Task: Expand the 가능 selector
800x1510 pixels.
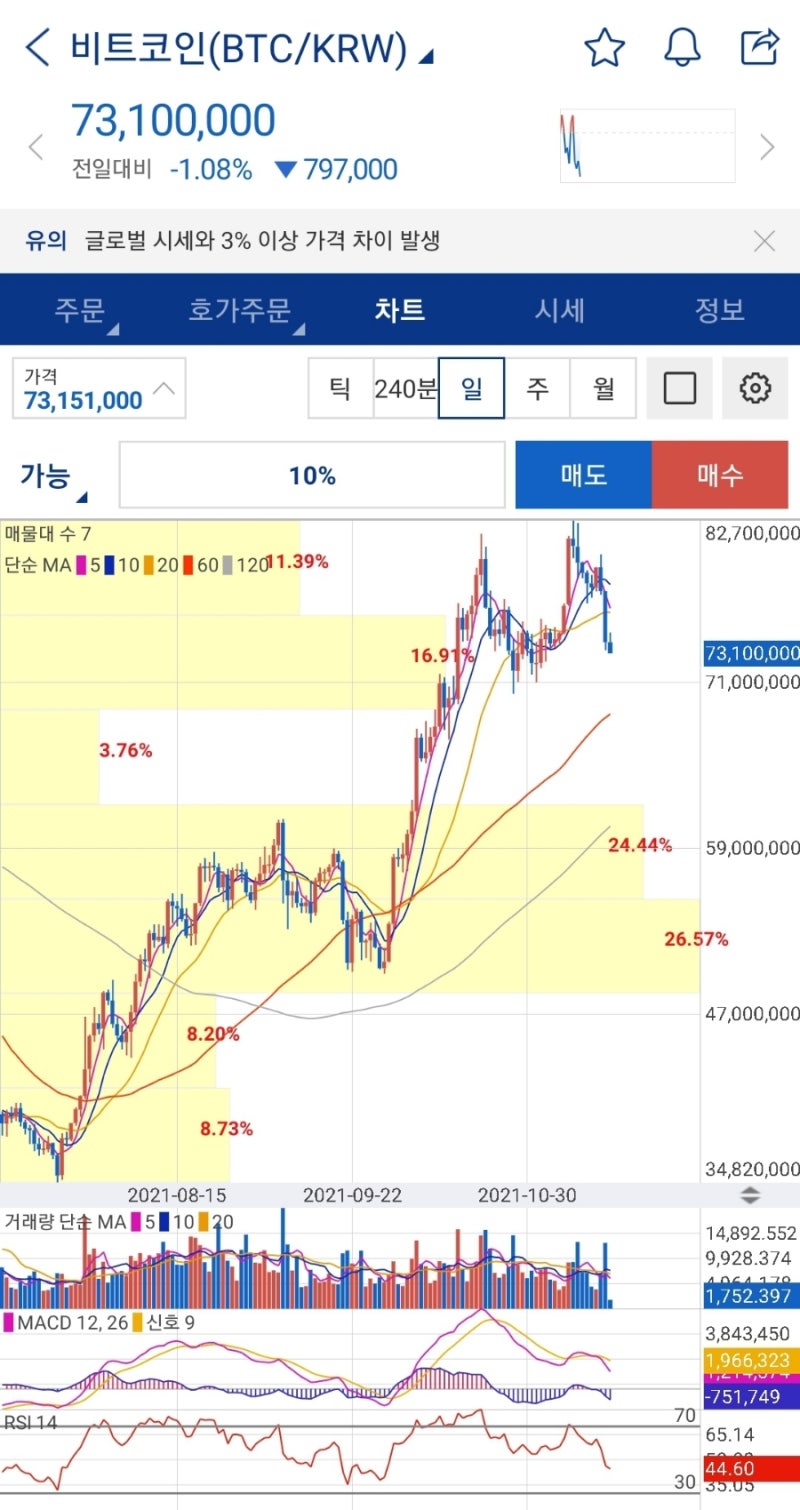Action: click(48, 475)
